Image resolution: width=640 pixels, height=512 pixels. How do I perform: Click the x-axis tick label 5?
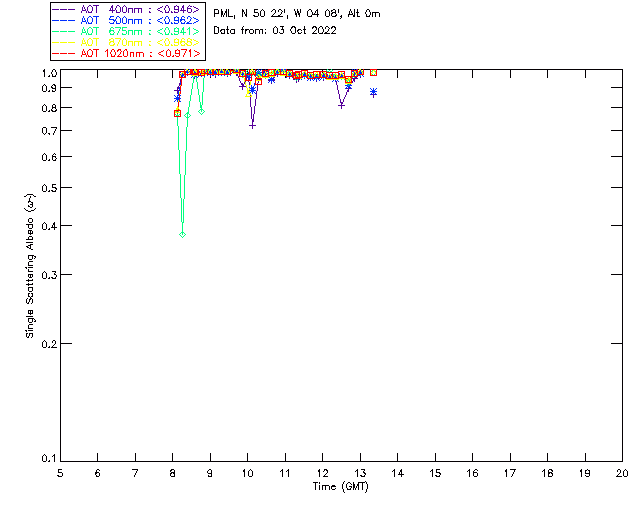(x=60, y=473)
